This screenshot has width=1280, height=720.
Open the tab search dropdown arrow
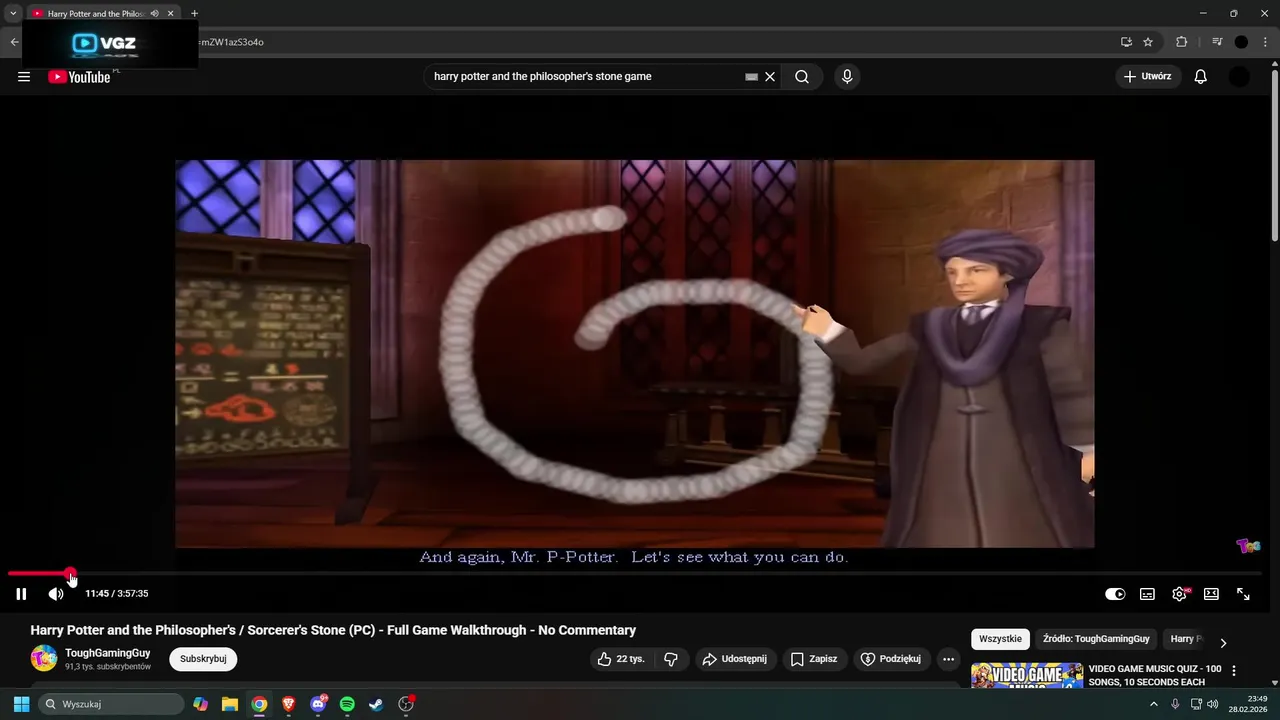(x=13, y=14)
